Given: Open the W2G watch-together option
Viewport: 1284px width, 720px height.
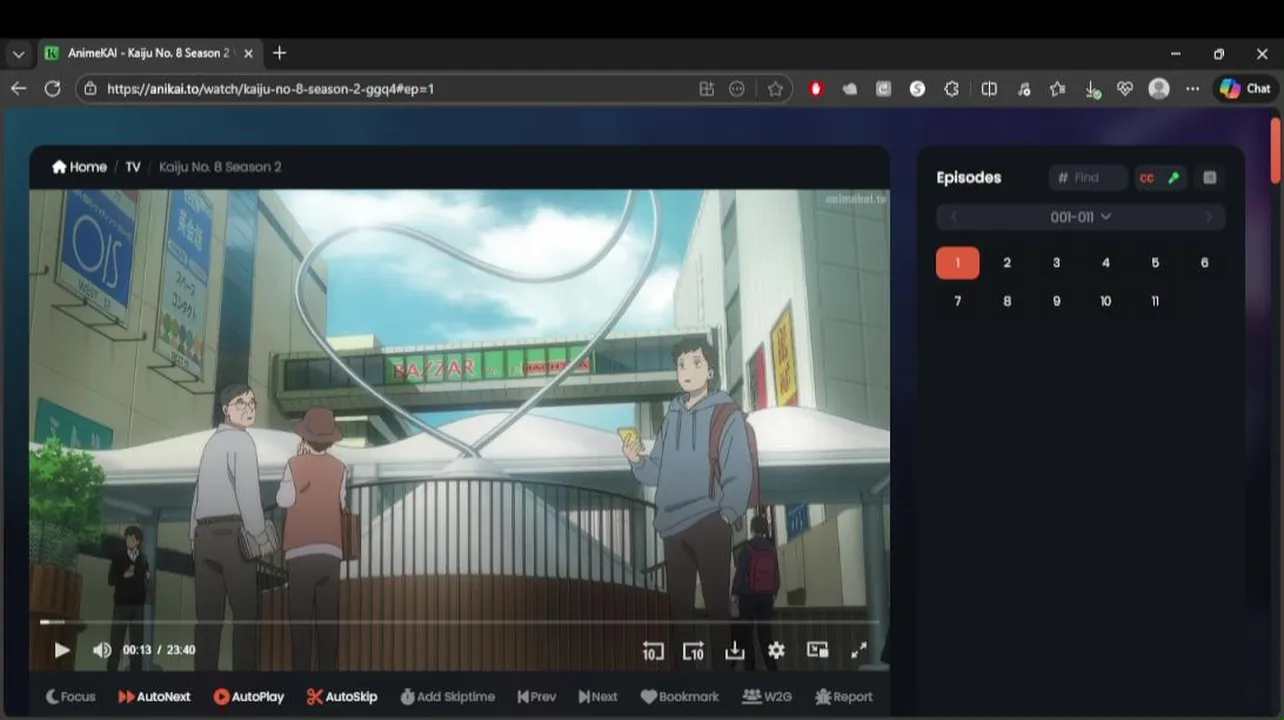Looking at the screenshot, I should pyautogui.click(x=767, y=697).
